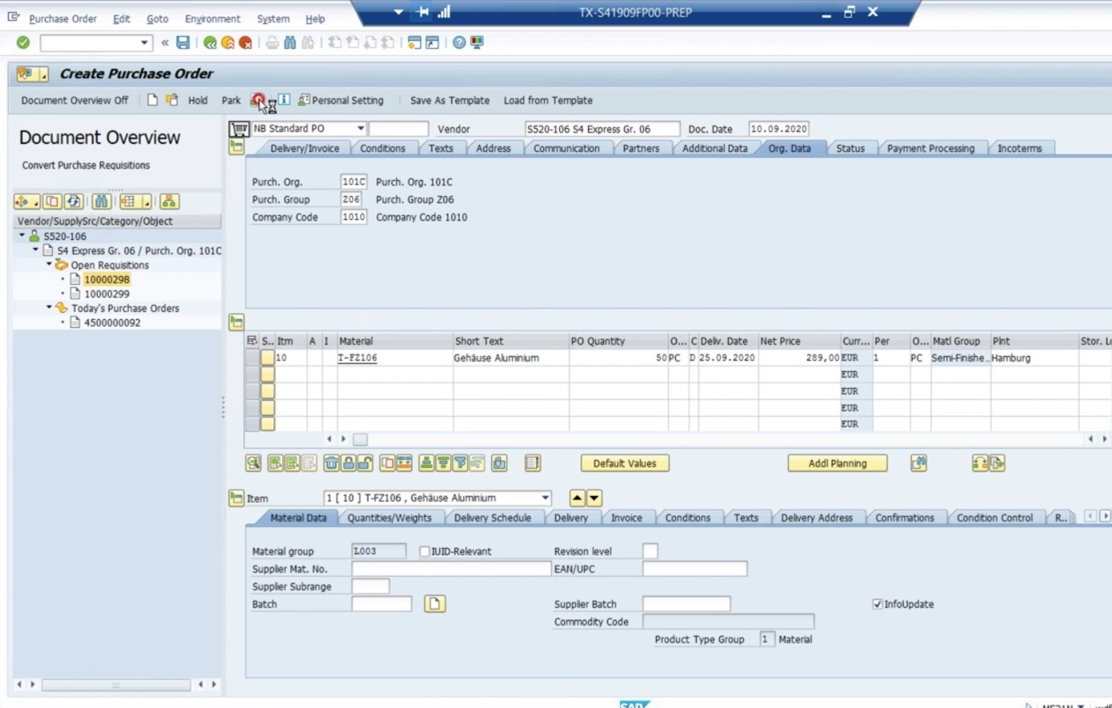Screen dimensions: 1112x708
Task: Click the hierarchy breakdown icon in Document Overview
Action: click(x=169, y=201)
